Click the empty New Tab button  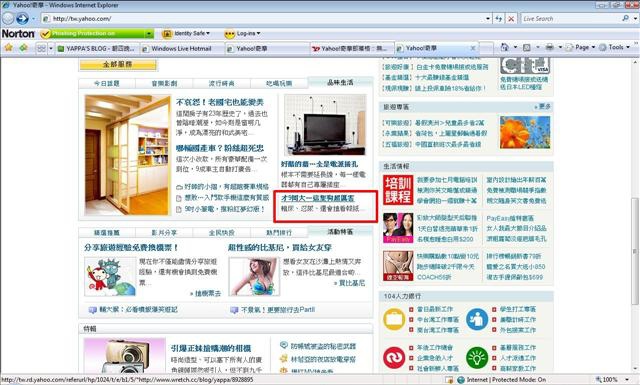point(486,48)
